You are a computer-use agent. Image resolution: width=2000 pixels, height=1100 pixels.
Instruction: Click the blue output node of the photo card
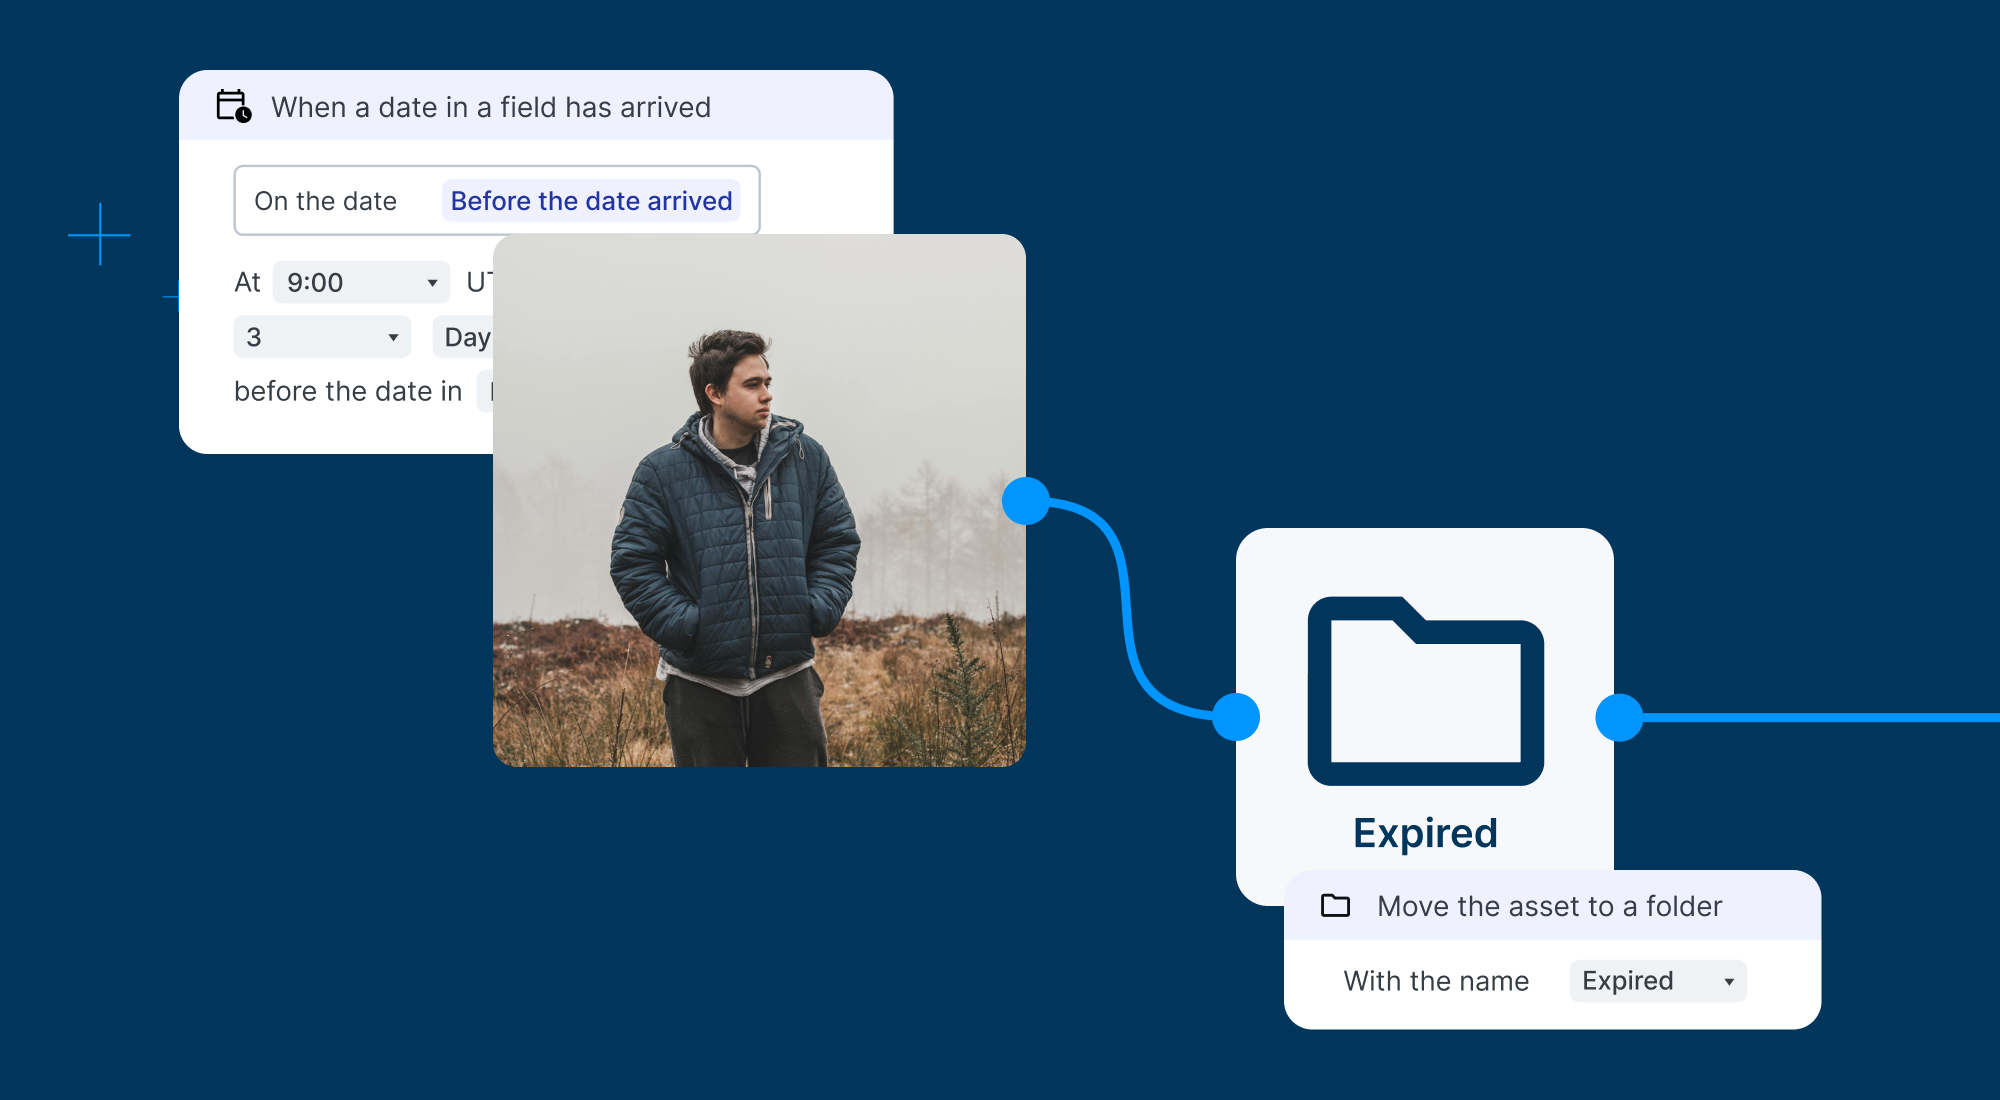pos(1023,502)
